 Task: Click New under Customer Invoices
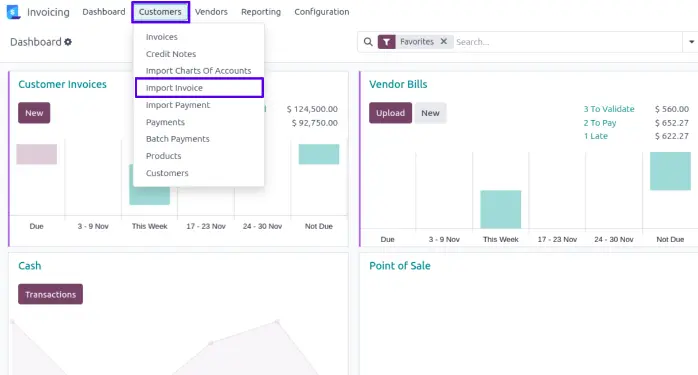[34, 113]
